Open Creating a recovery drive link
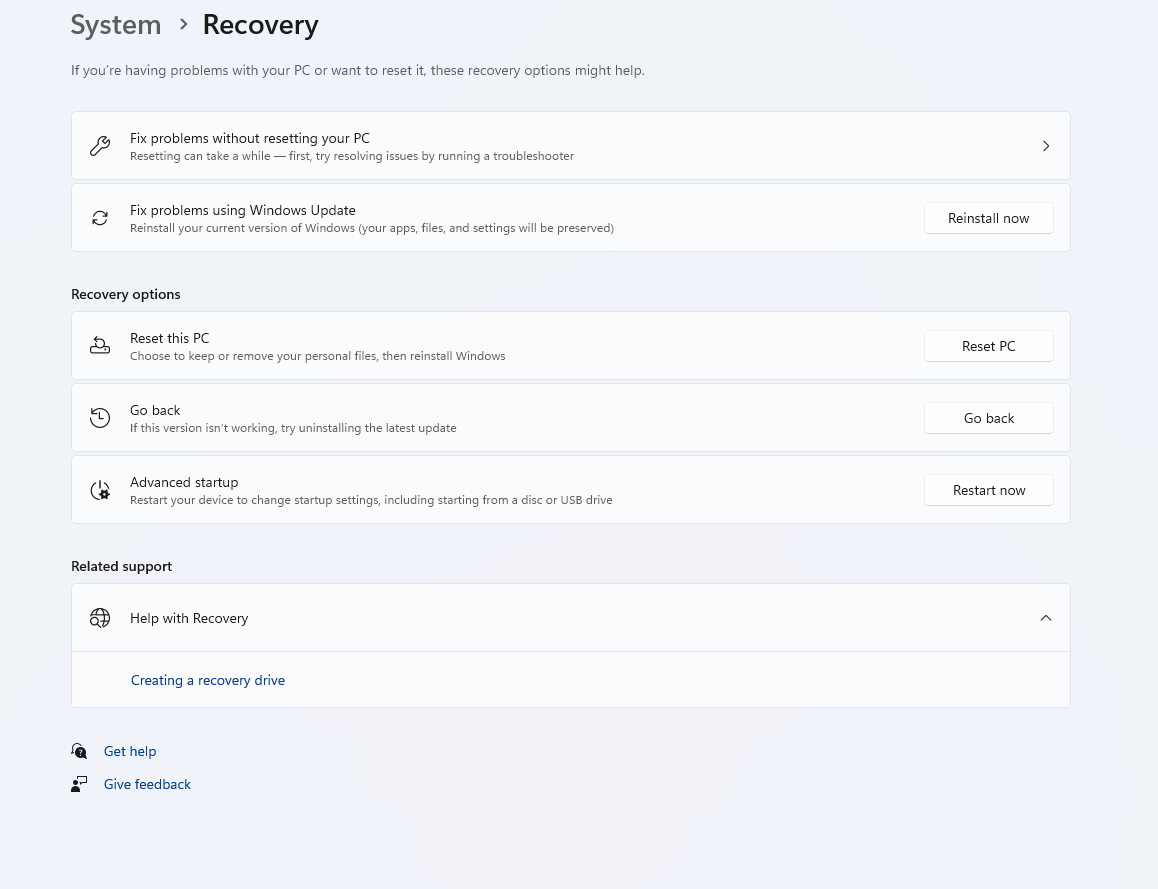Screen dimensions: 1158x889 208,680
